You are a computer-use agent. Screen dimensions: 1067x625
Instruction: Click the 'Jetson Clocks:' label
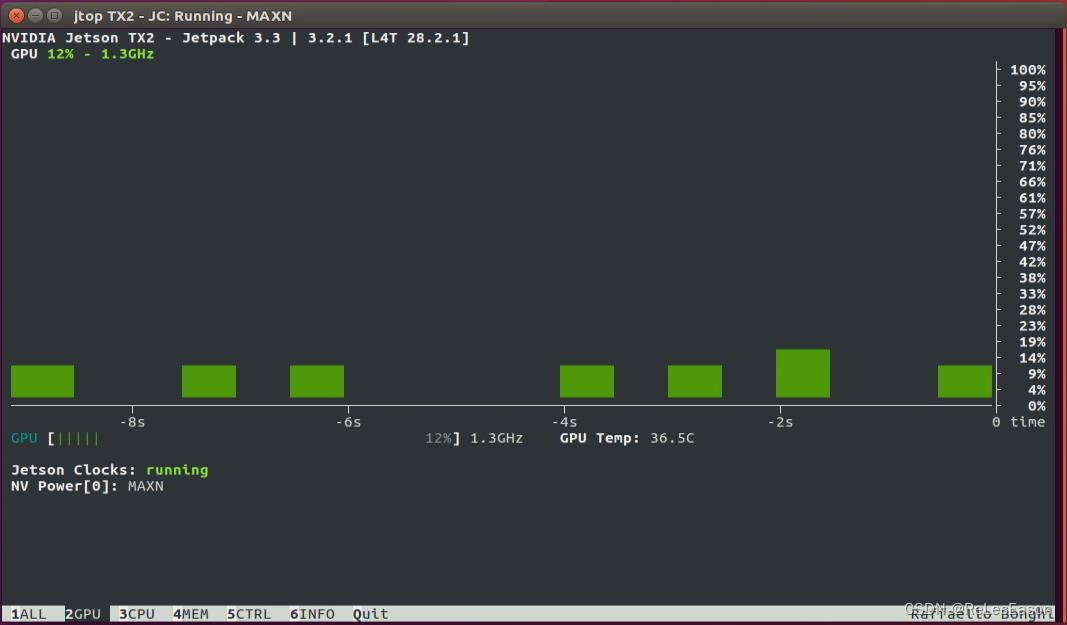[73, 470]
